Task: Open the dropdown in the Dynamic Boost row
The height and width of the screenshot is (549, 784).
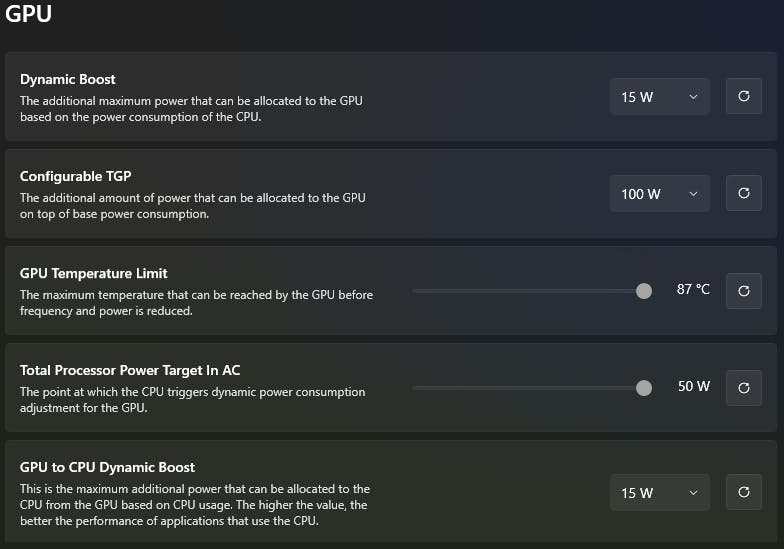Action: pyautogui.click(x=659, y=97)
